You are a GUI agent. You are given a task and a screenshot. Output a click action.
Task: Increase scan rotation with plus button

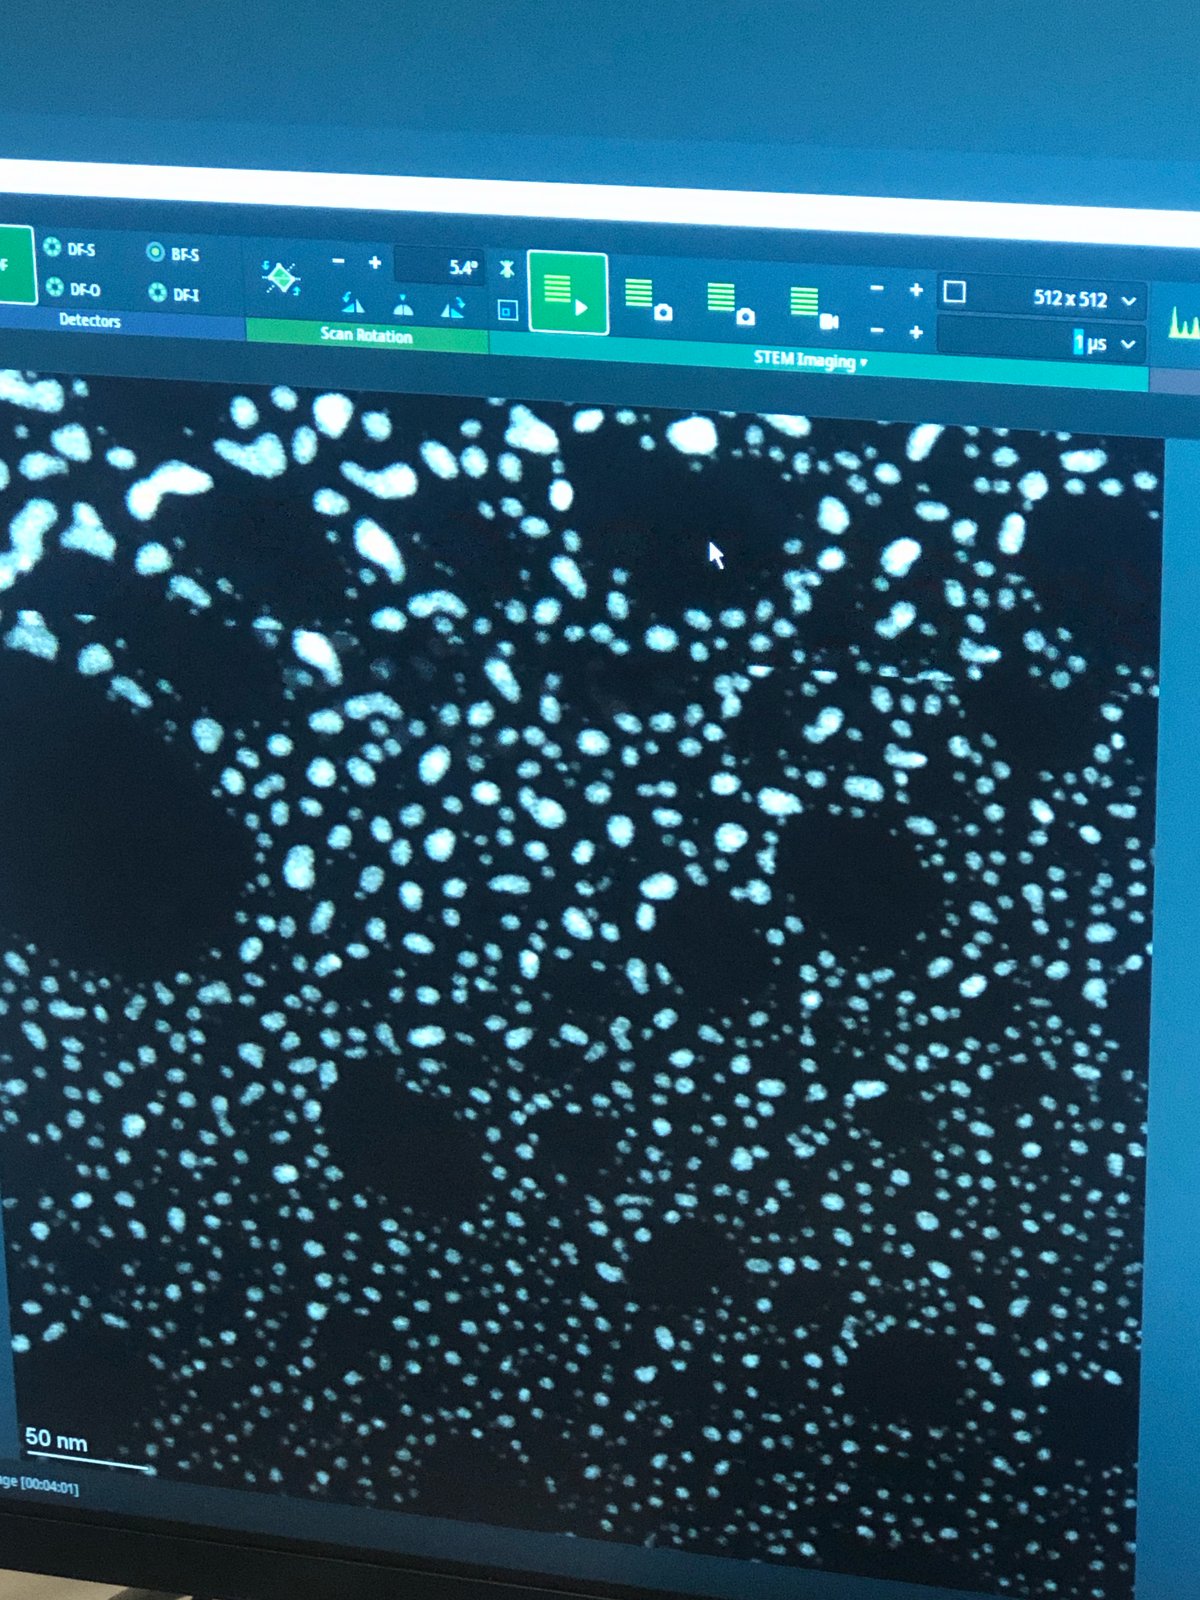[375, 263]
